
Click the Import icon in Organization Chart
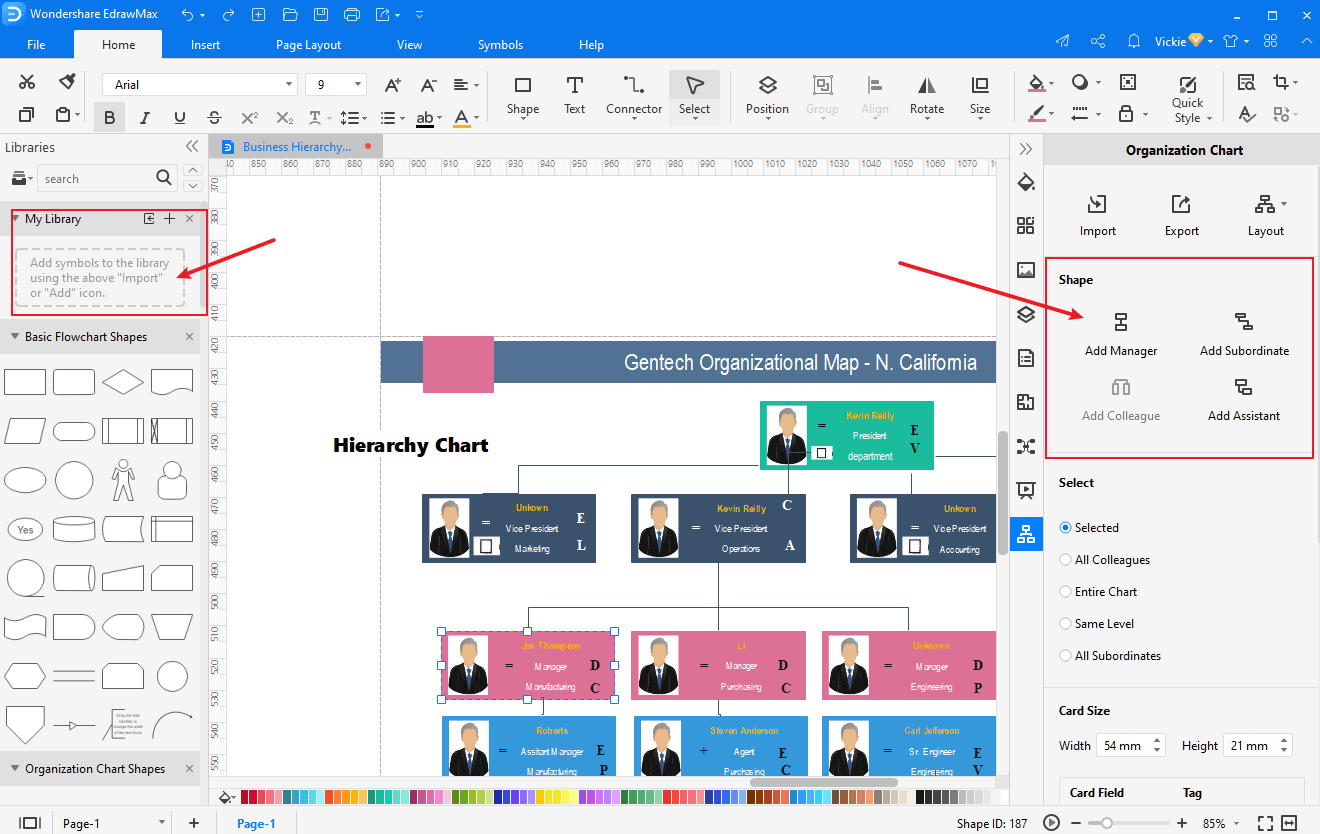(x=1097, y=204)
